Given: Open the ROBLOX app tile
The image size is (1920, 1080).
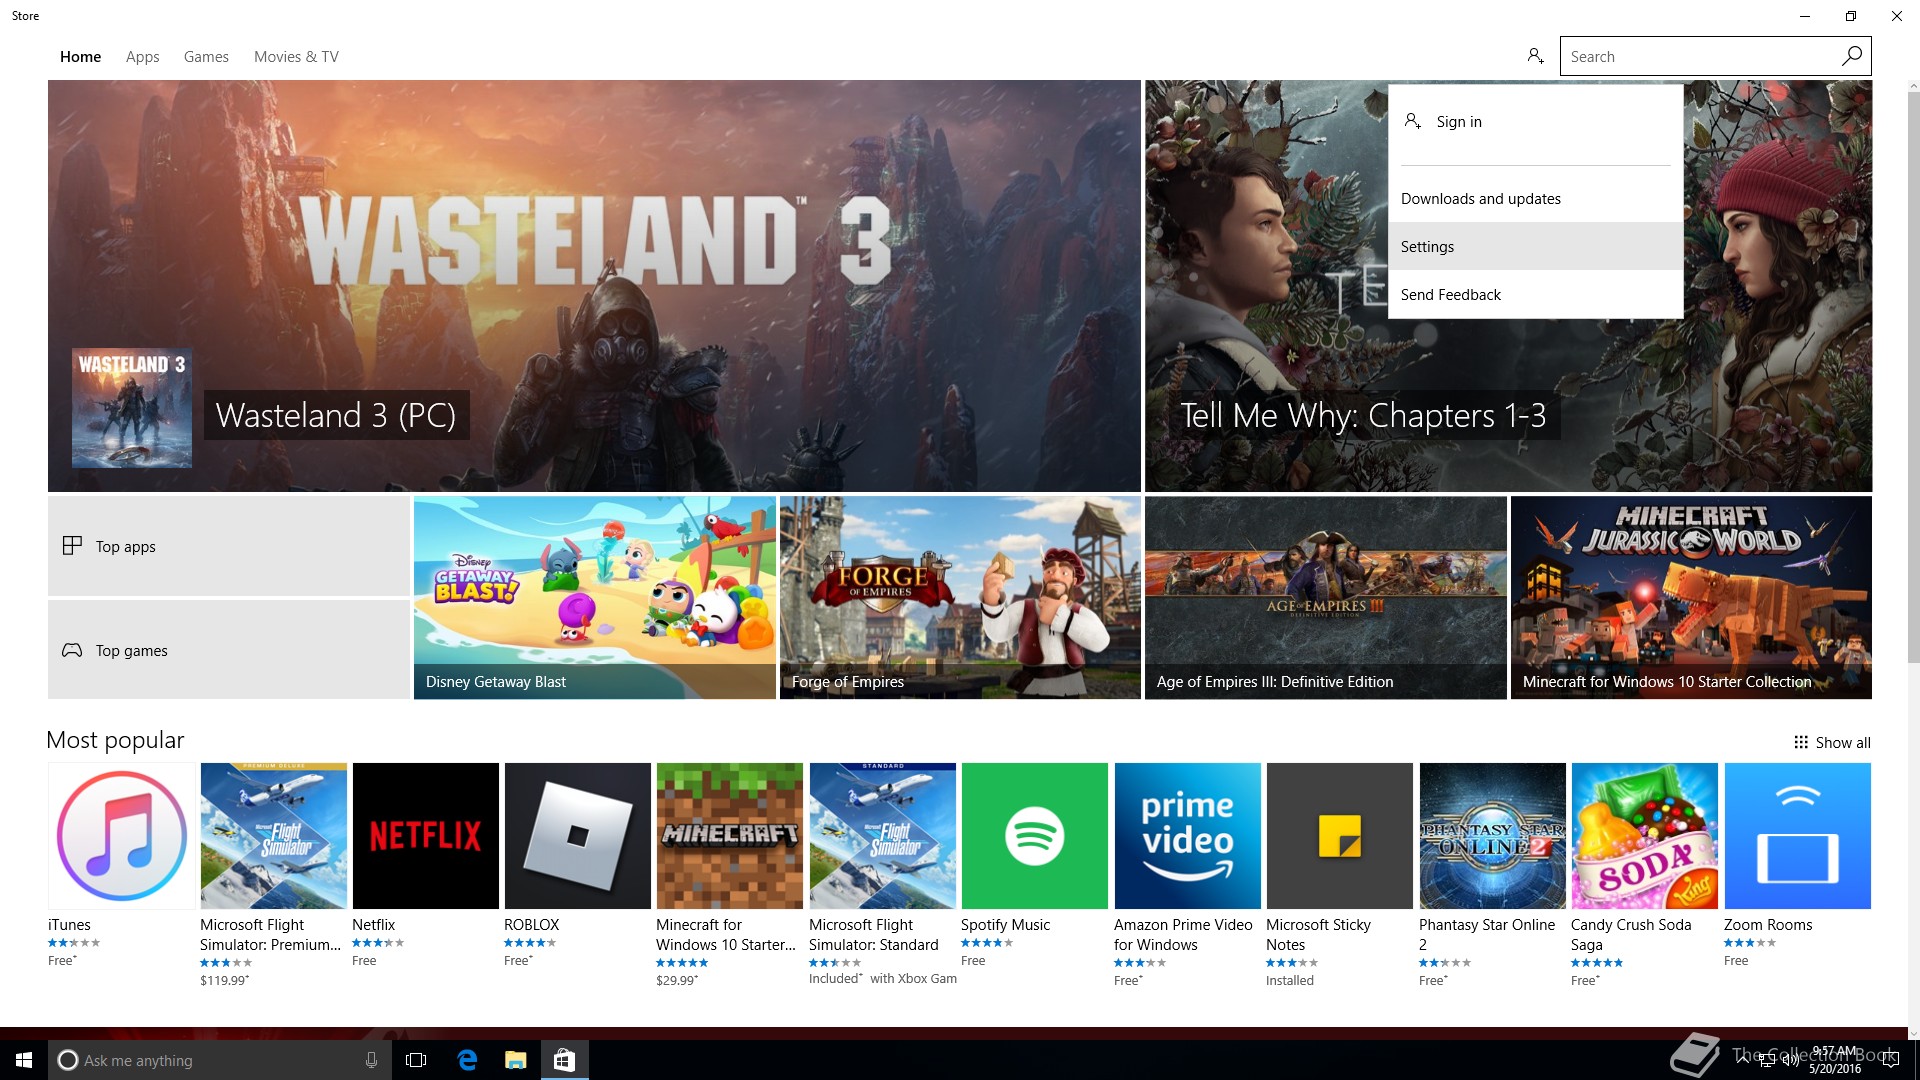Looking at the screenshot, I should pyautogui.click(x=577, y=836).
